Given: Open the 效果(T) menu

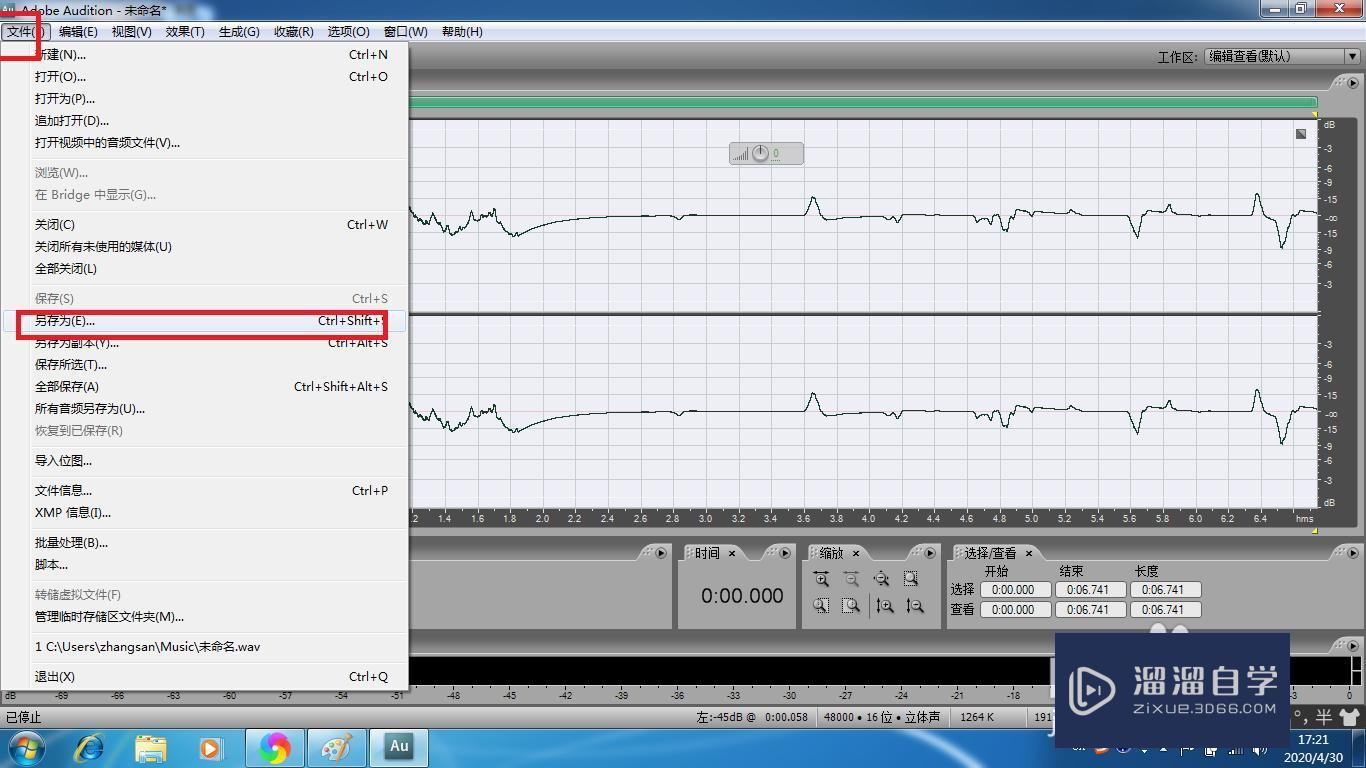Looking at the screenshot, I should tap(185, 32).
